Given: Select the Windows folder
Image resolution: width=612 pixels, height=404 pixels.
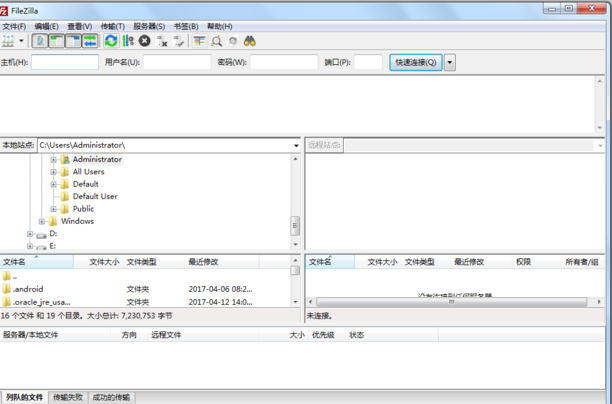Looking at the screenshot, I should point(77,221).
